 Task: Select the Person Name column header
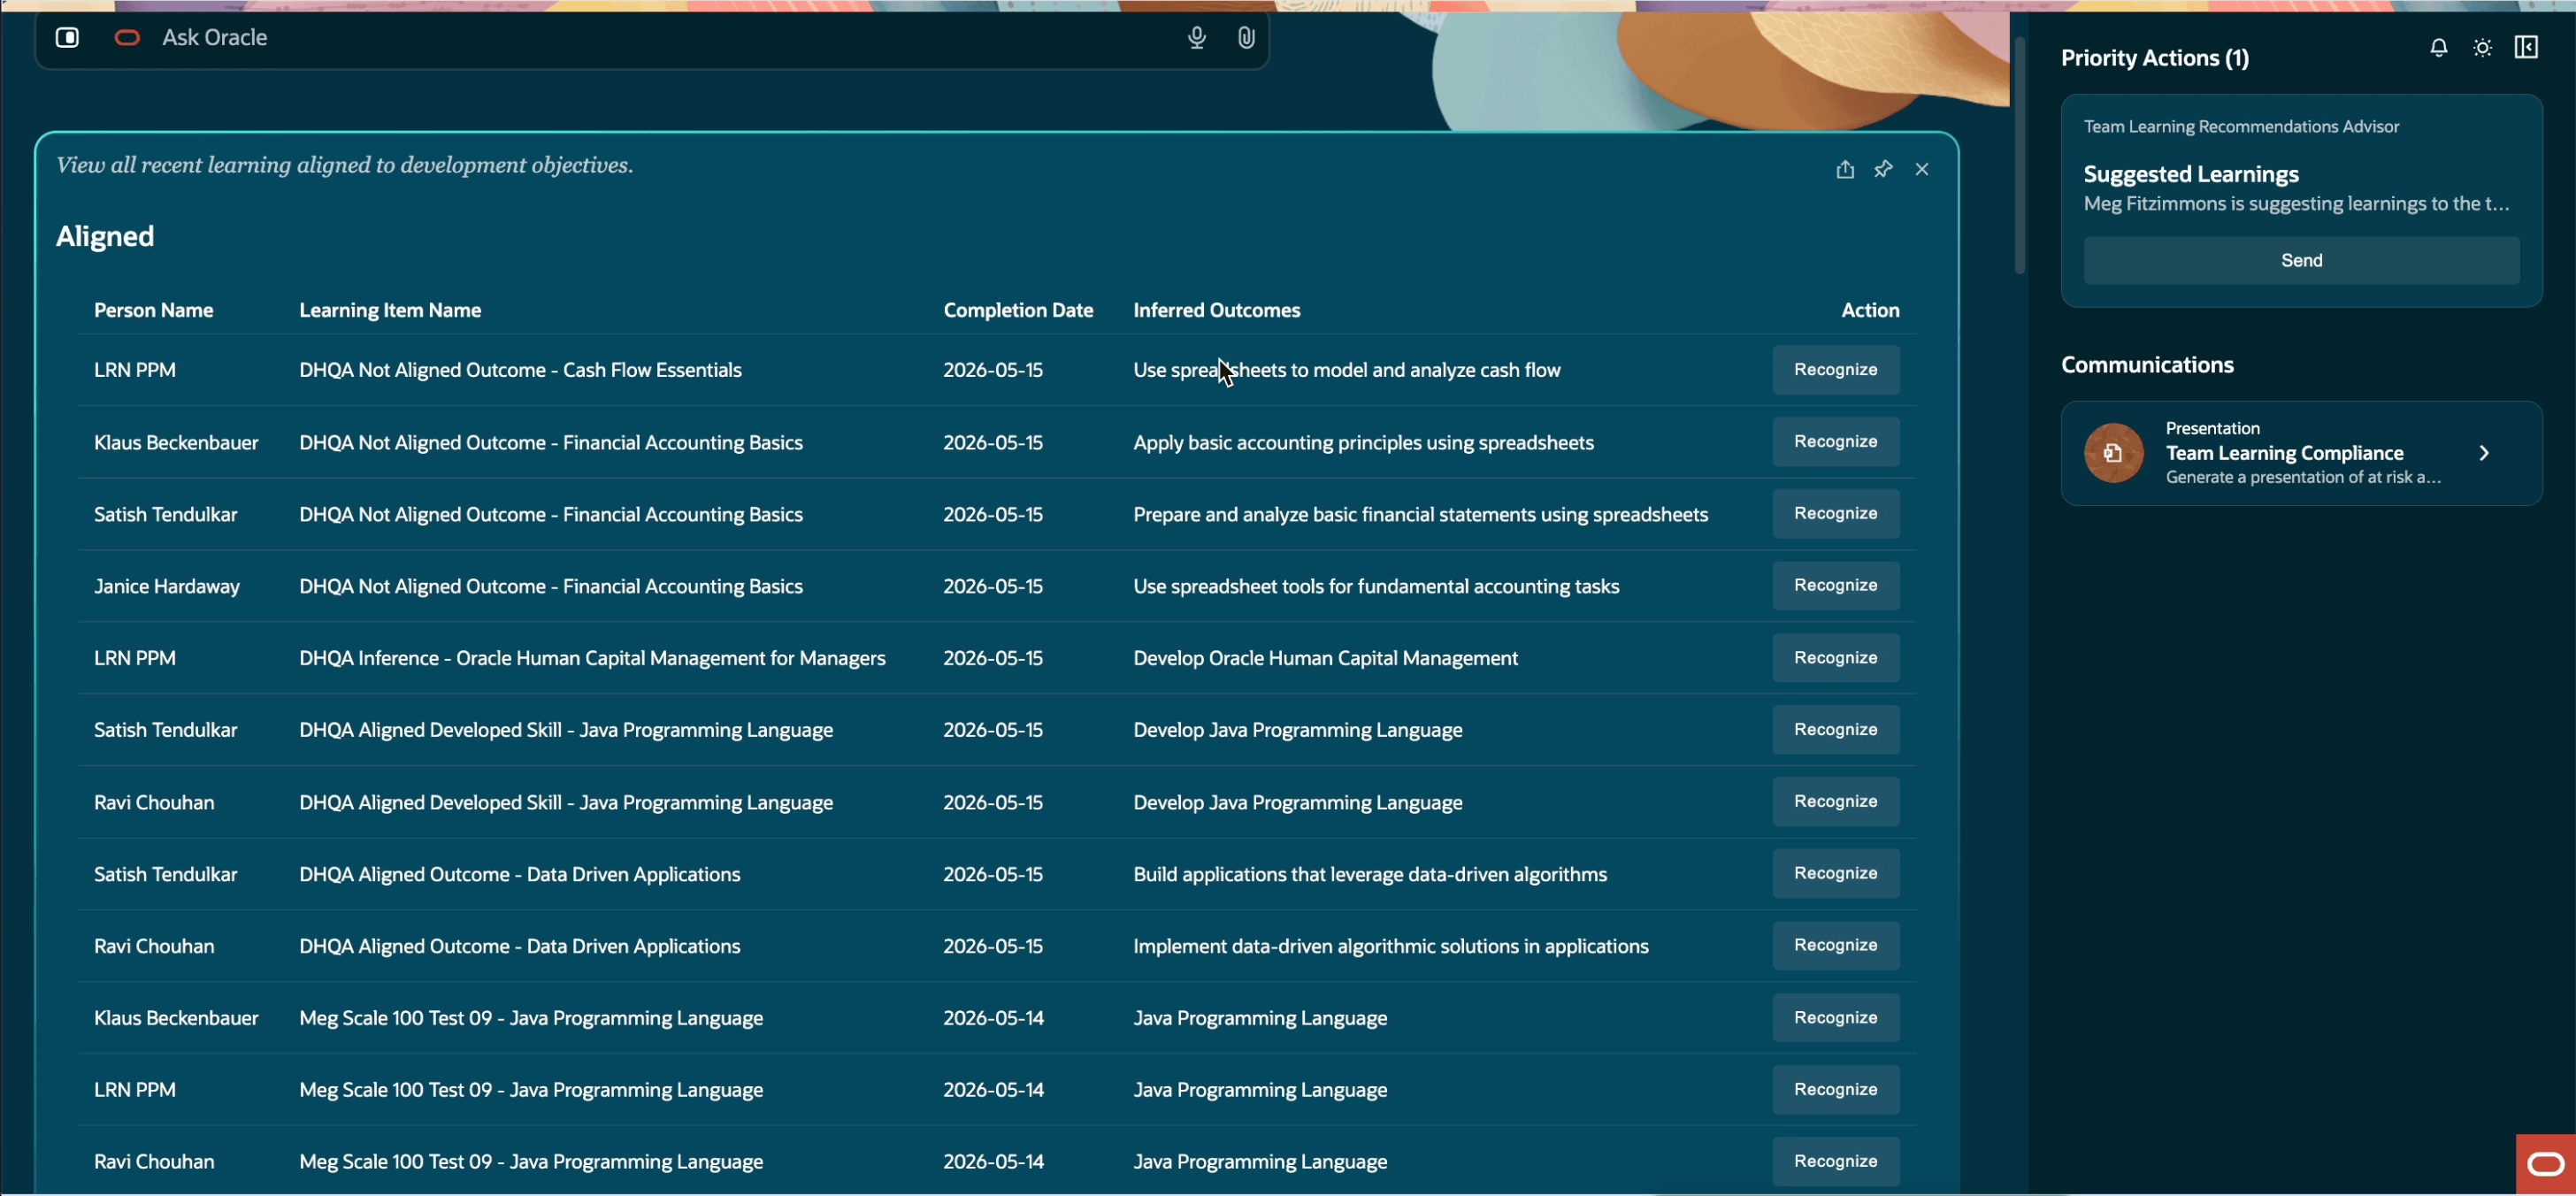coord(153,310)
